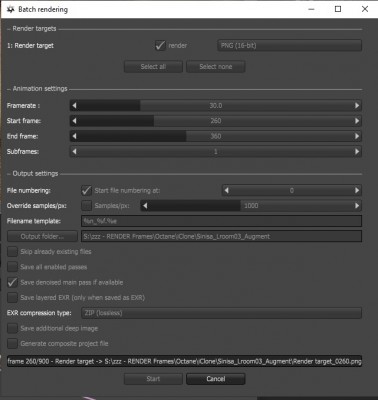
Task: Click the End frame slider bar
Action: [216, 136]
